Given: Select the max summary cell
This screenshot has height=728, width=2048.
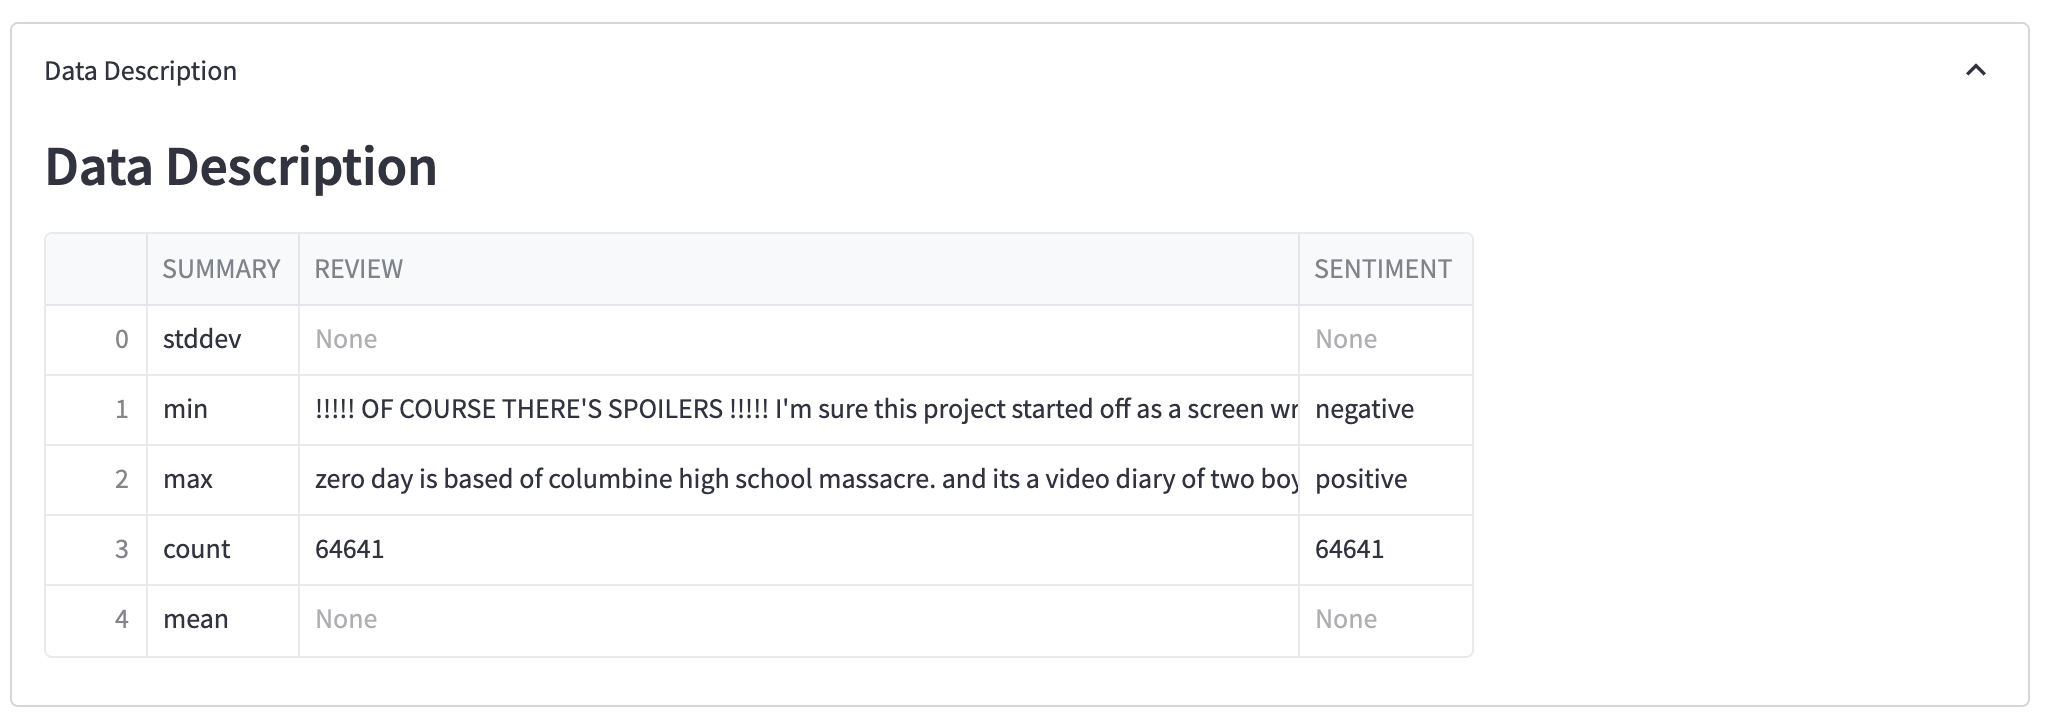Looking at the screenshot, I should pyautogui.click(x=188, y=479).
